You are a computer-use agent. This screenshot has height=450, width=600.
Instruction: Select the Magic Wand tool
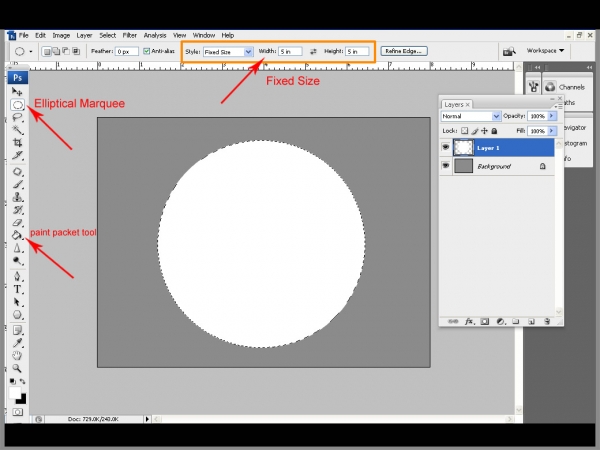(17, 130)
